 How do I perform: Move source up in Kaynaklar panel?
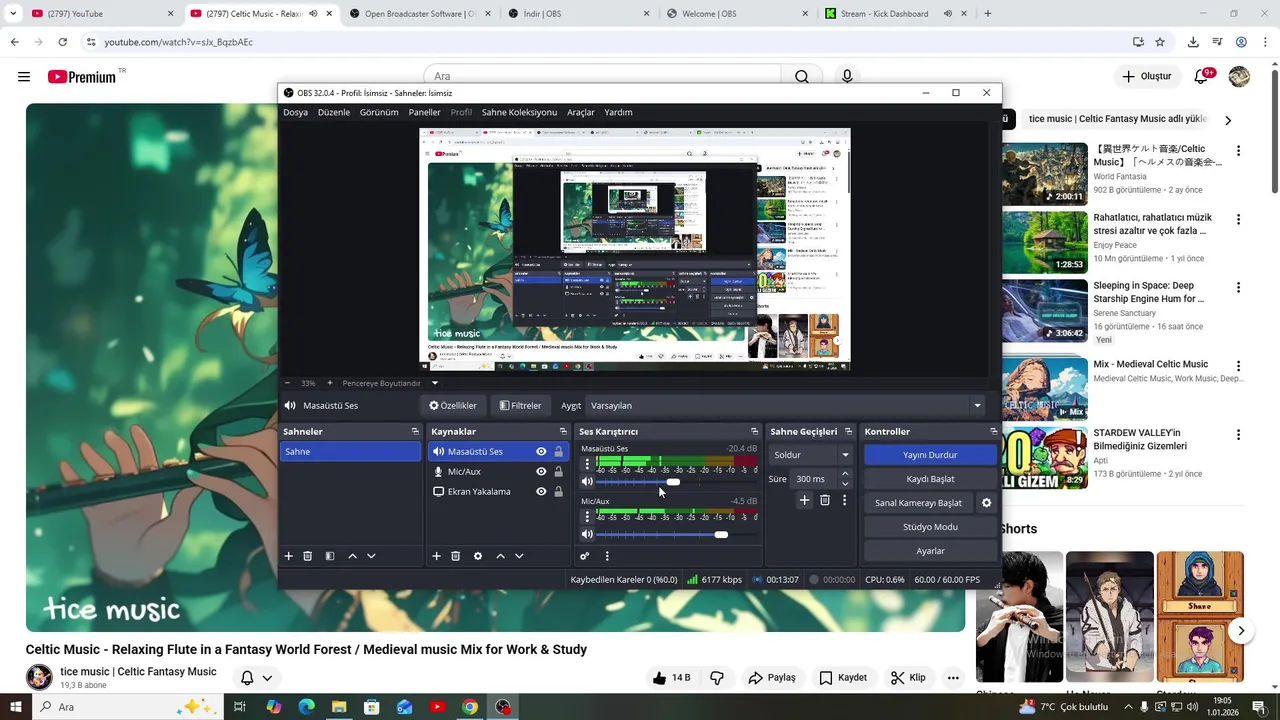point(500,556)
